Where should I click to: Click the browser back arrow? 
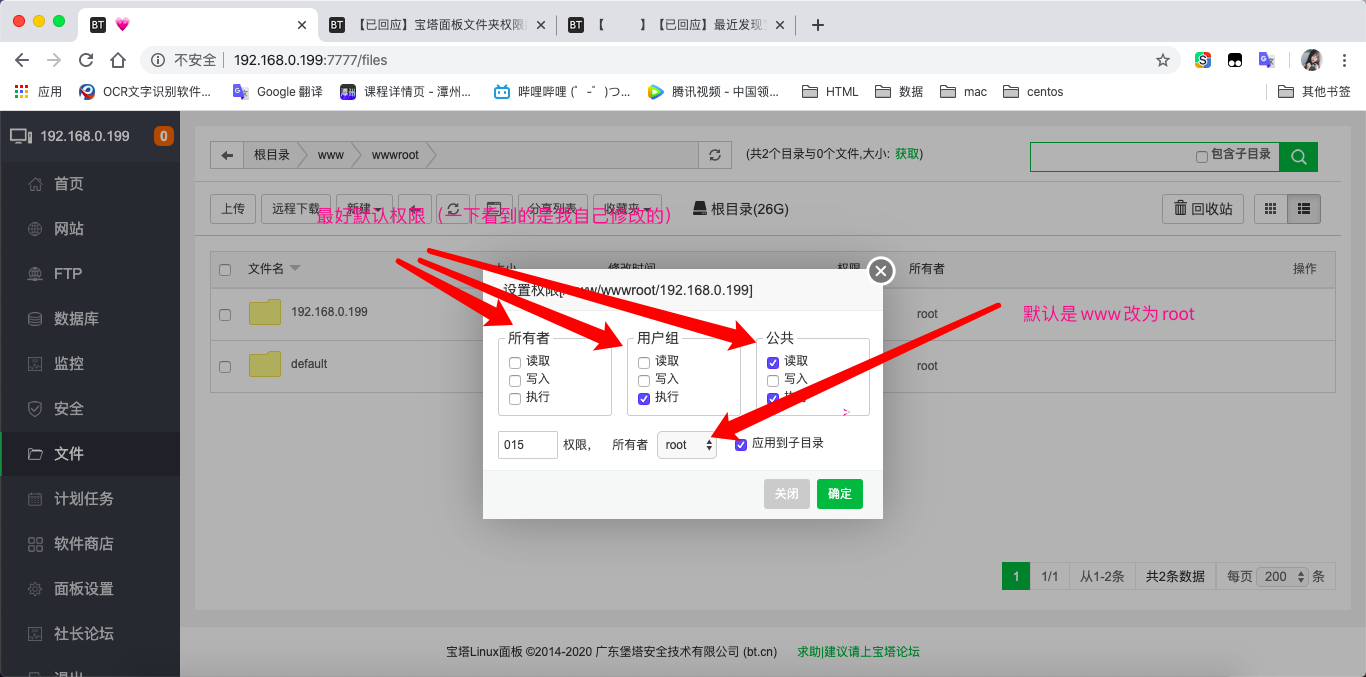pos(22,60)
